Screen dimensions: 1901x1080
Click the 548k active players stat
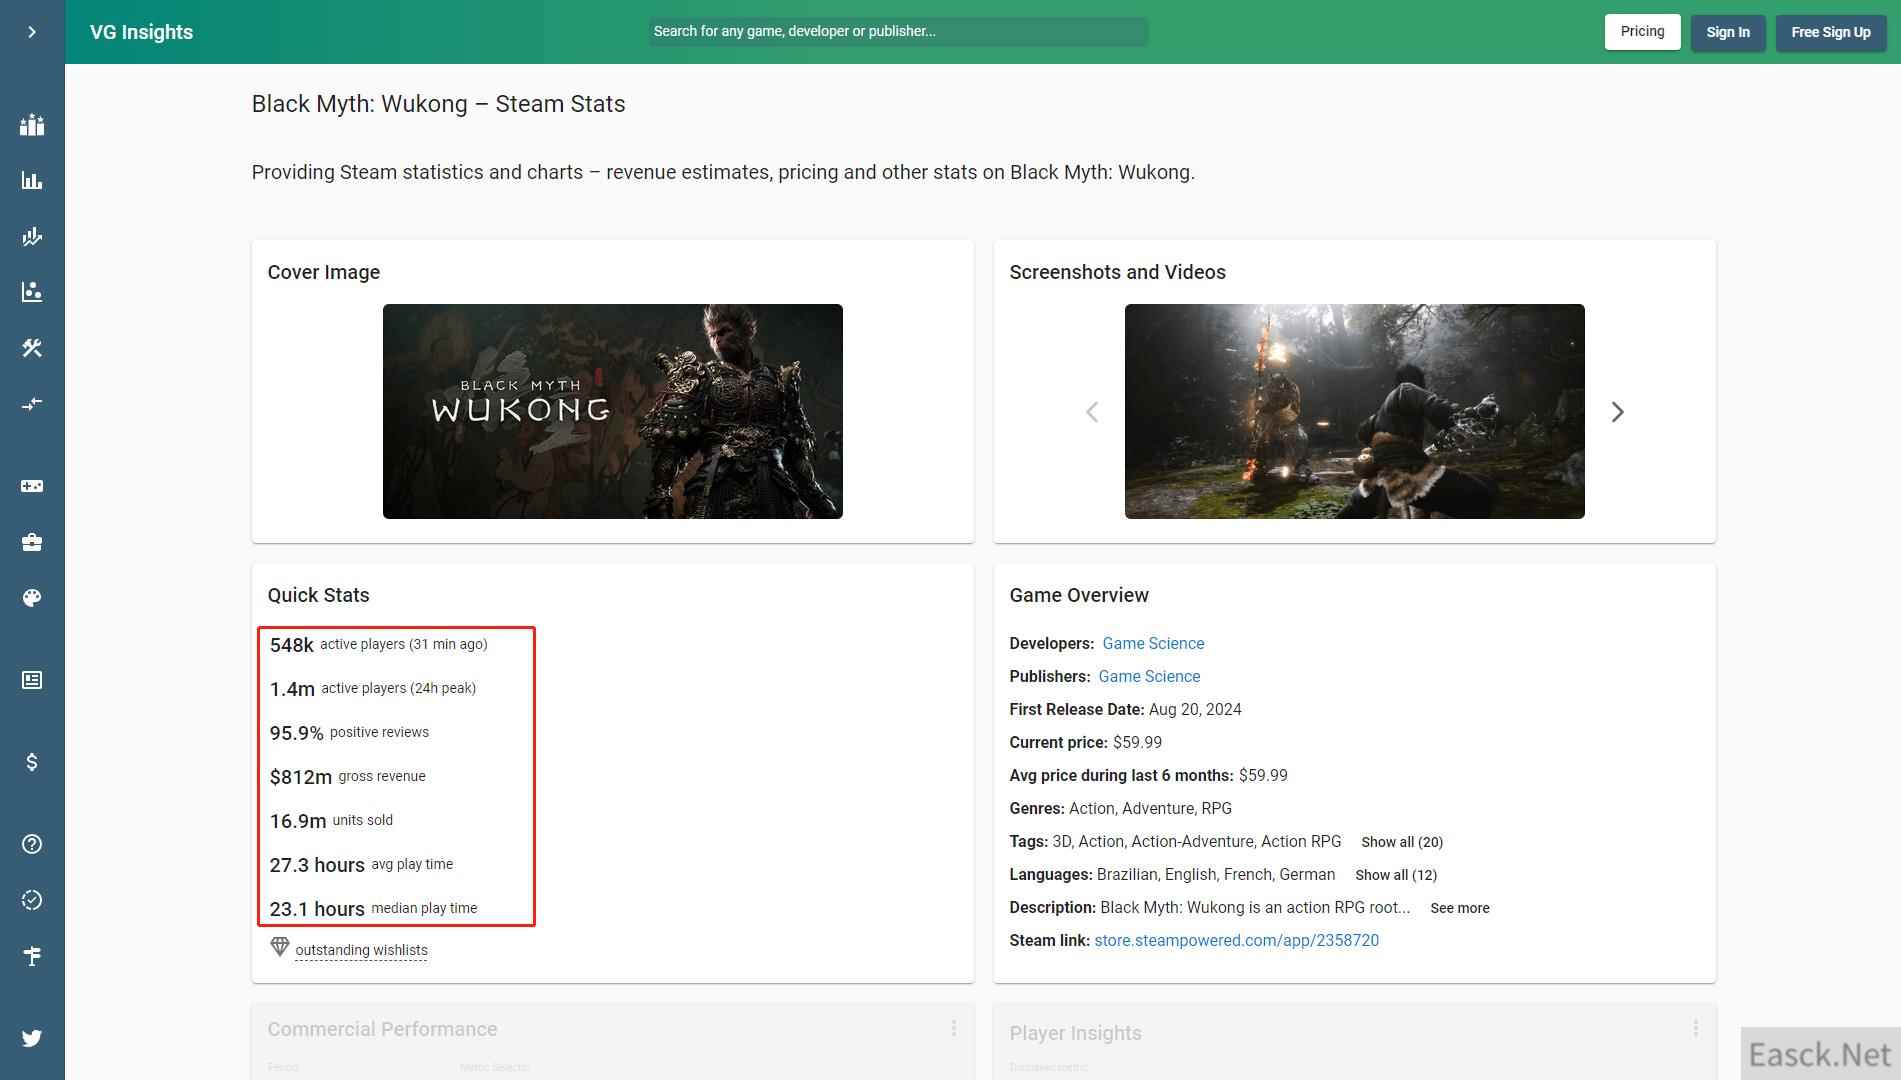[x=378, y=645]
